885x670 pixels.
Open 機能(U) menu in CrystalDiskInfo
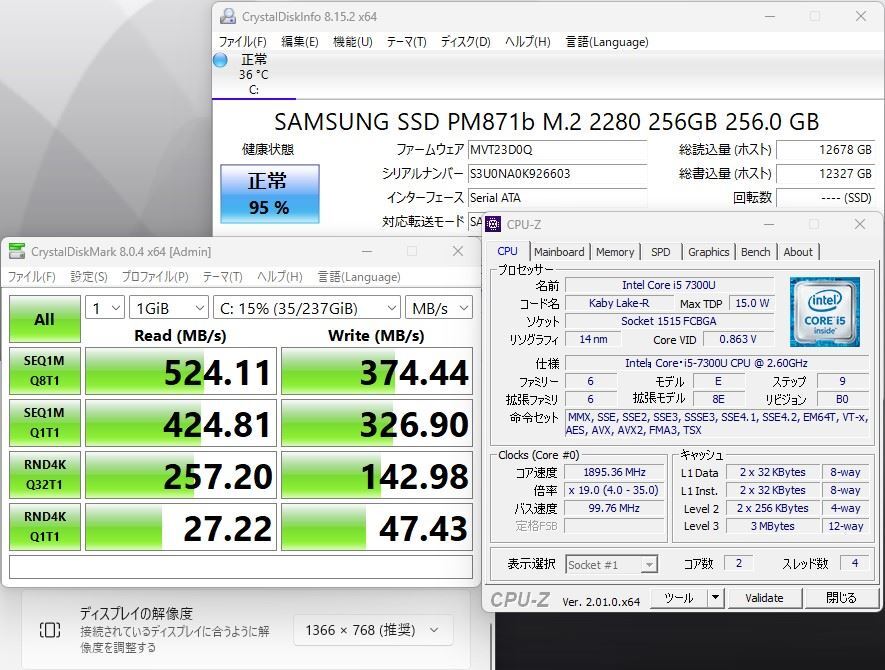[353, 42]
